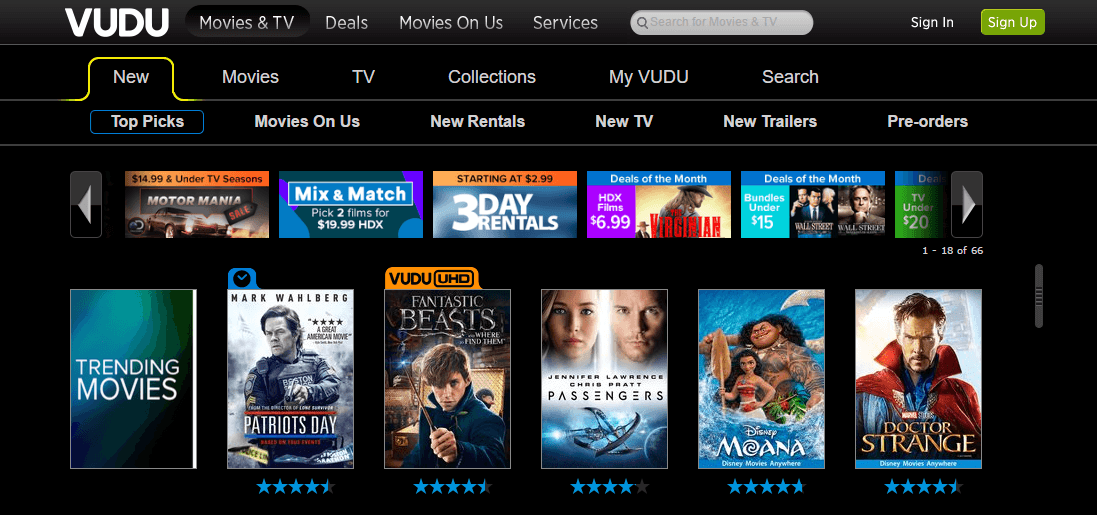Open the Doctor Strange poster
This screenshot has height=515, width=1097.
(918, 379)
